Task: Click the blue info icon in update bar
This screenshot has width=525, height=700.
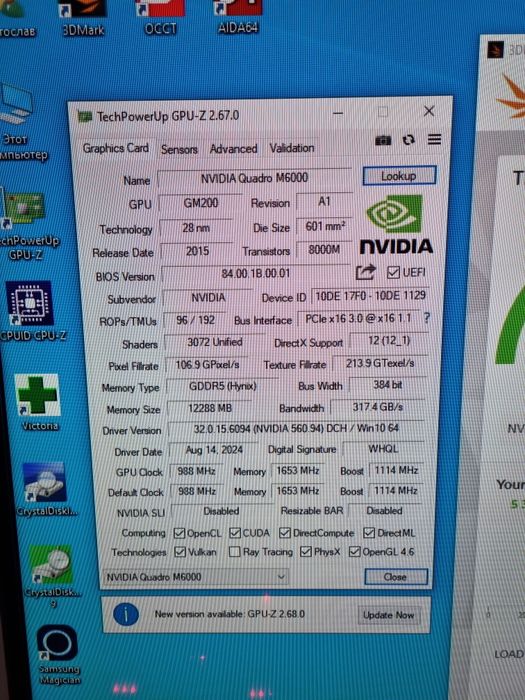Action: [125, 615]
